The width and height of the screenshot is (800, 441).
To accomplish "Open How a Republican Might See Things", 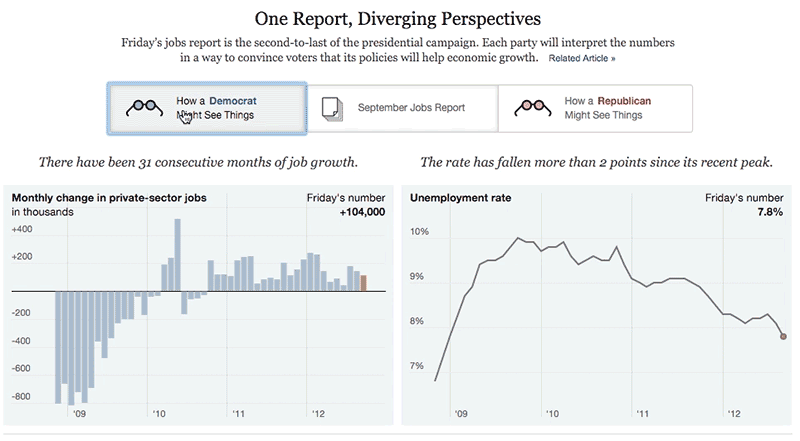I will 595,108.
